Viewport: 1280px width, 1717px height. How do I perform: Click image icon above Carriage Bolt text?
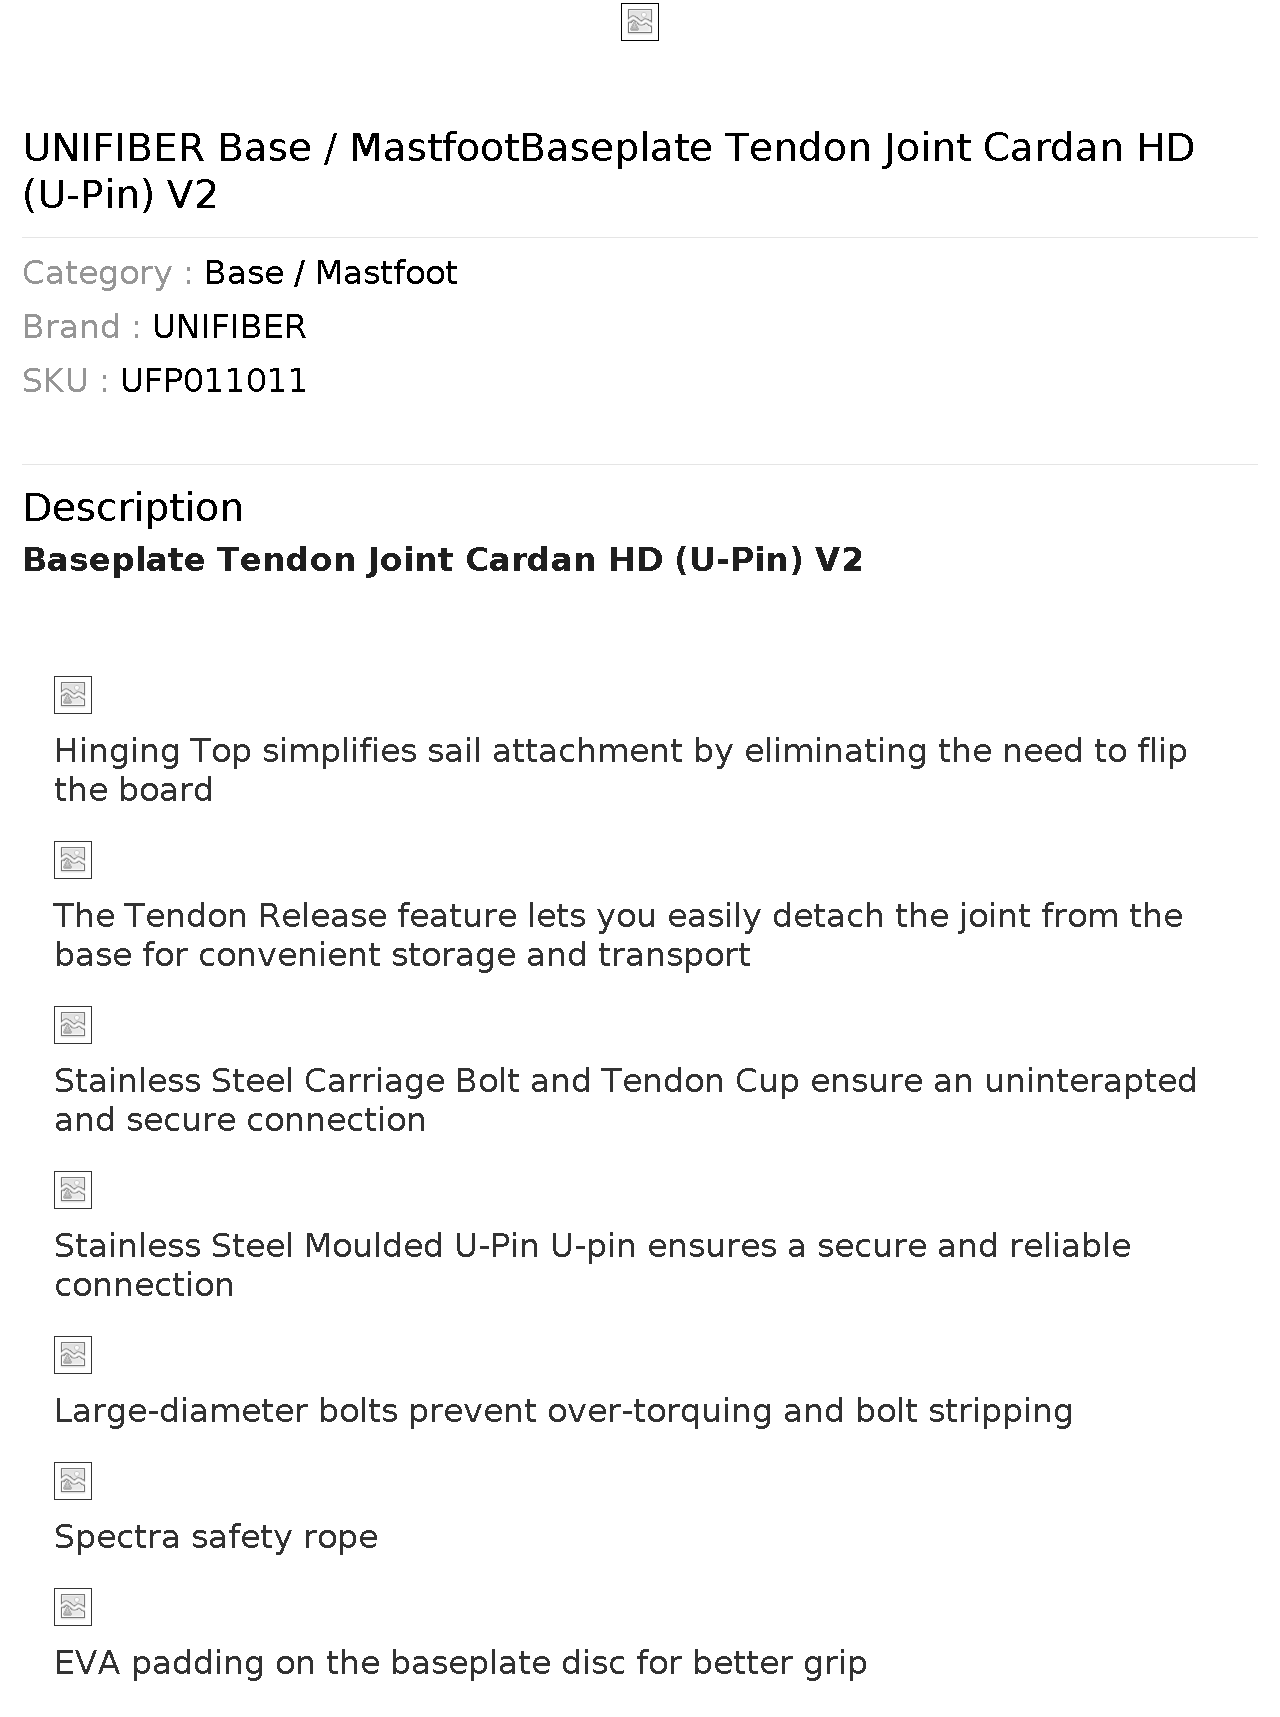[x=73, y=1025]
